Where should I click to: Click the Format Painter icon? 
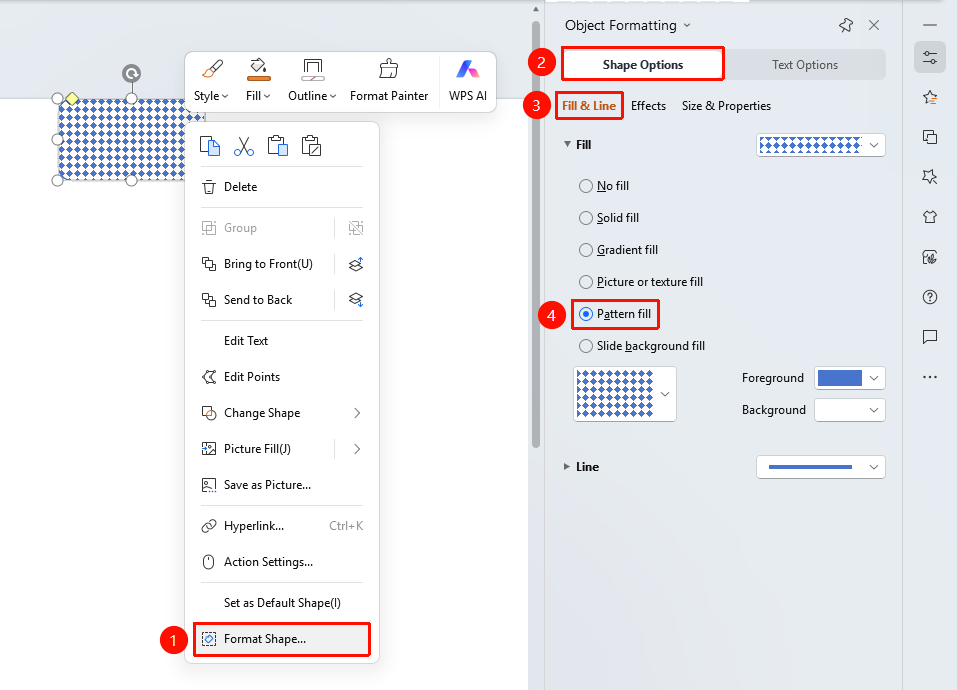[x=388, y=69]
